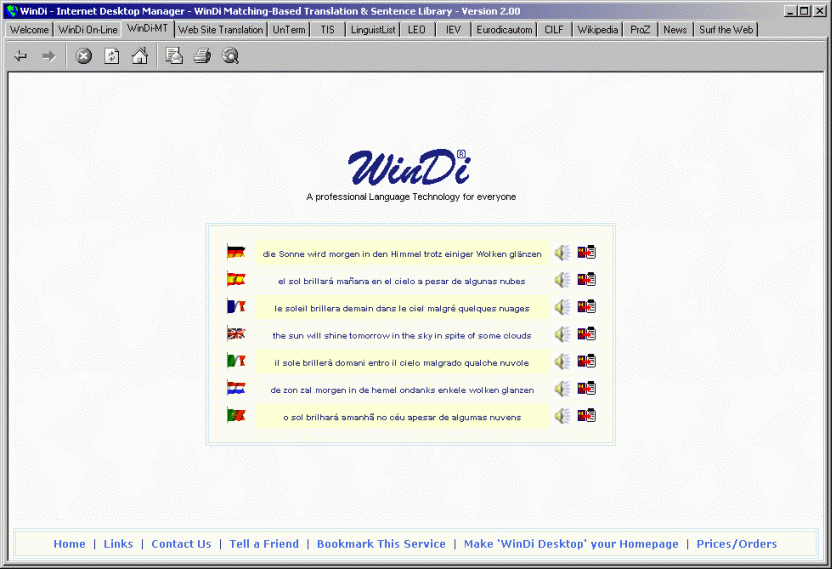Open the Surf the Web tab
Screen dimensions: 832x569
(725, 30)
